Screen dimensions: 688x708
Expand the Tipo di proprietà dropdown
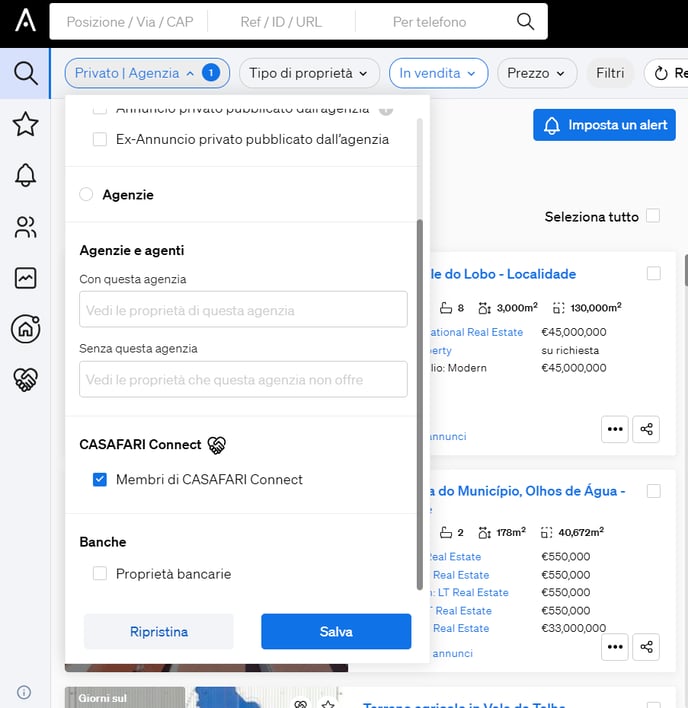pyautogui.click(x=309, y=73)
